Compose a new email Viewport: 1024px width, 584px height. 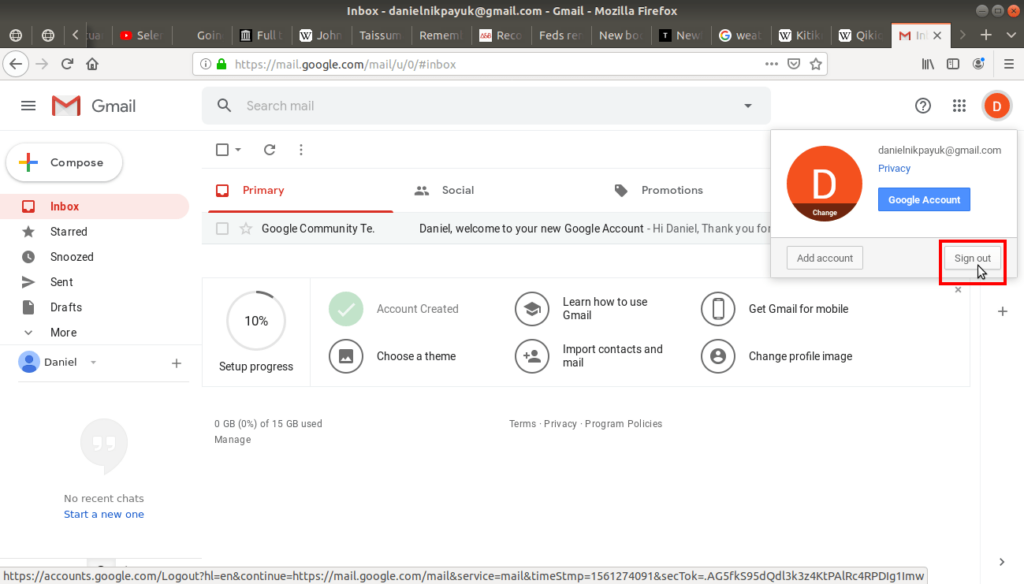[x=64, y=163]
